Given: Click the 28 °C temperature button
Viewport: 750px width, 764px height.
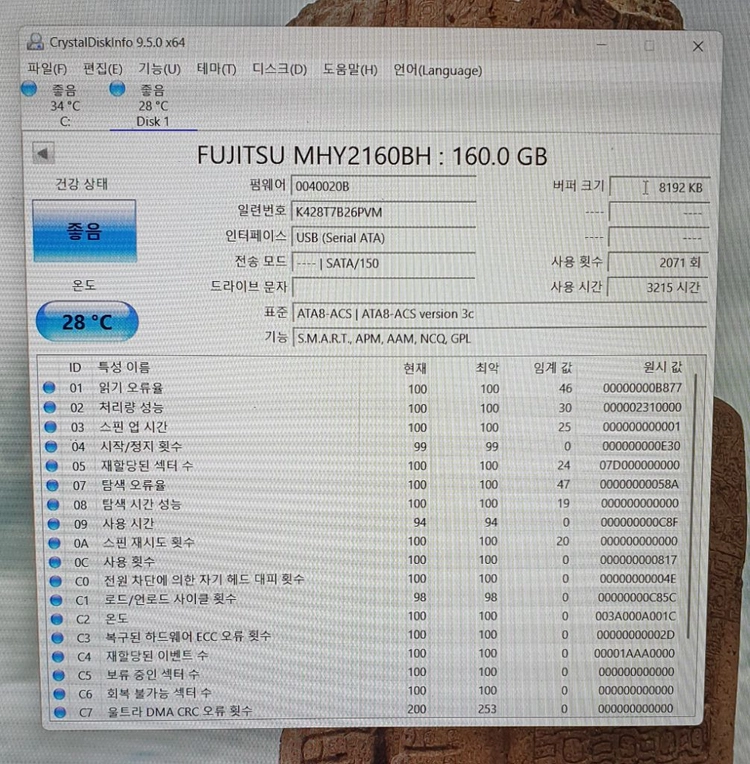Looking at the screenshot, I should [x=87, y=322].
